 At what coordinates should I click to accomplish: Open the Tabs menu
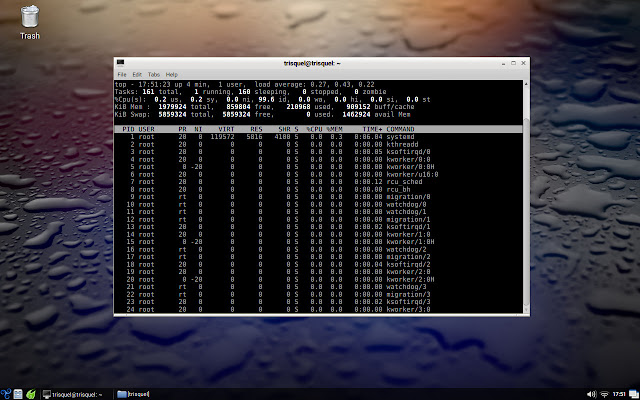point(153,75)
